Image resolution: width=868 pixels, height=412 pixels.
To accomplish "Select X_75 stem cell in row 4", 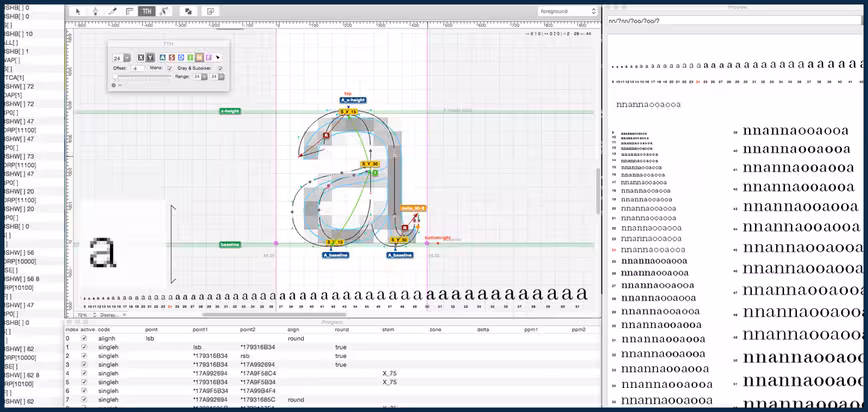I will coord(389,373).
